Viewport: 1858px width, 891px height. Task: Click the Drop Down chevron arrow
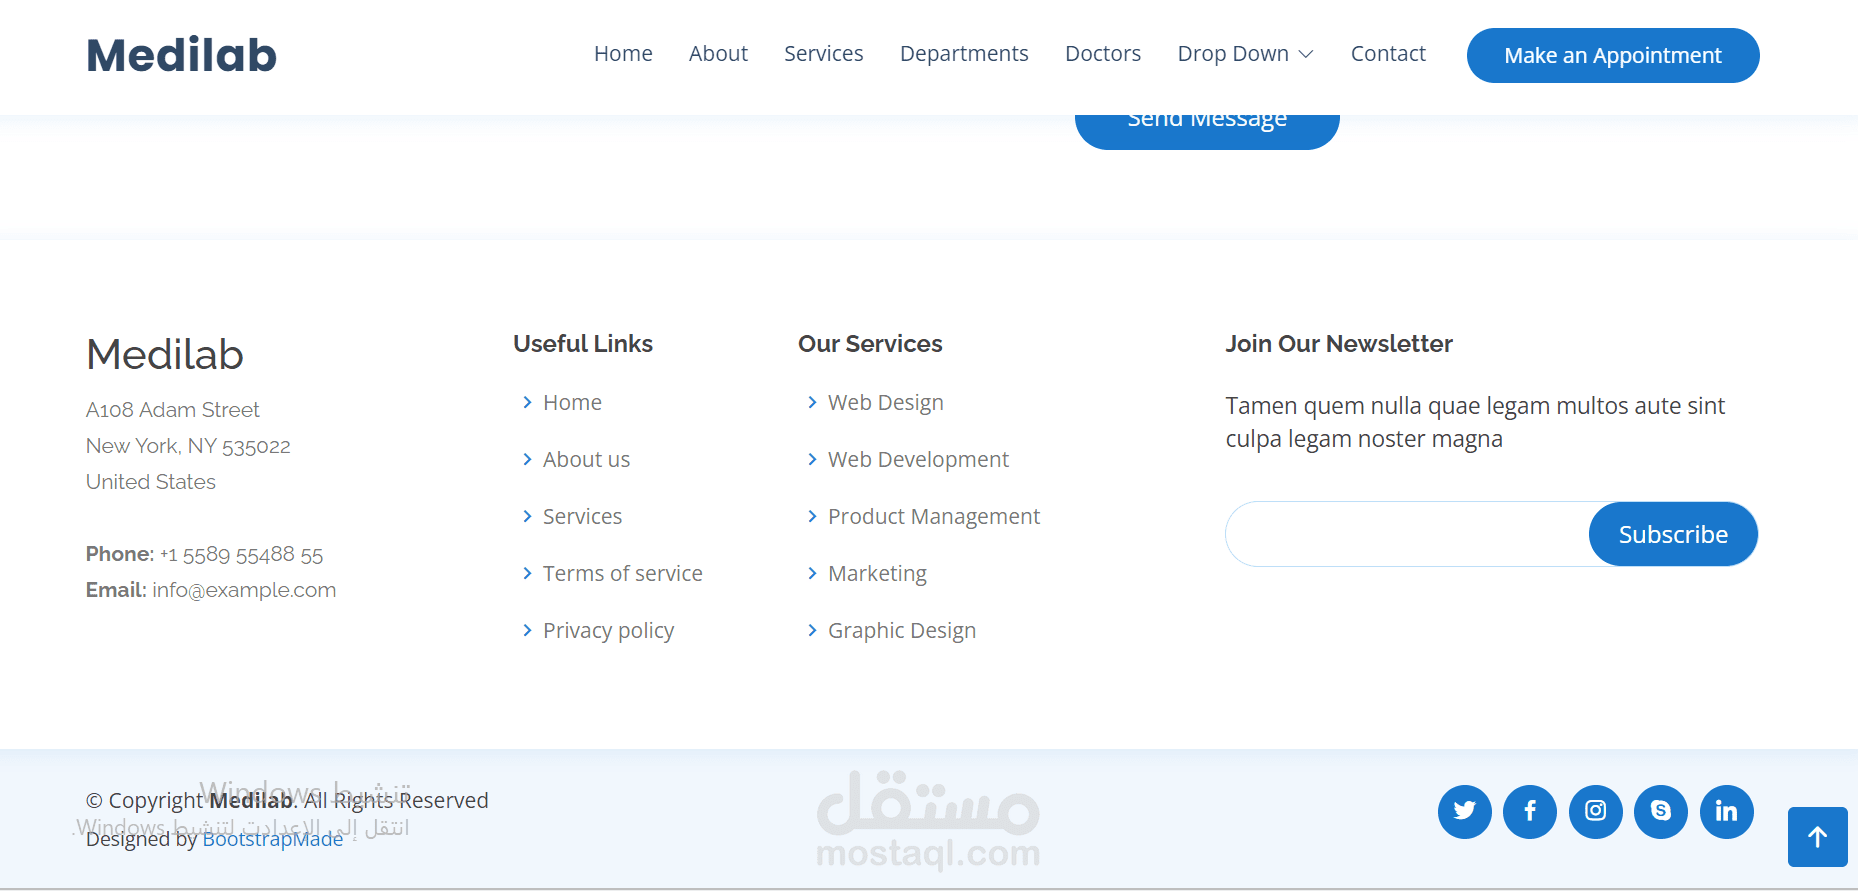tap(1306, 54)
